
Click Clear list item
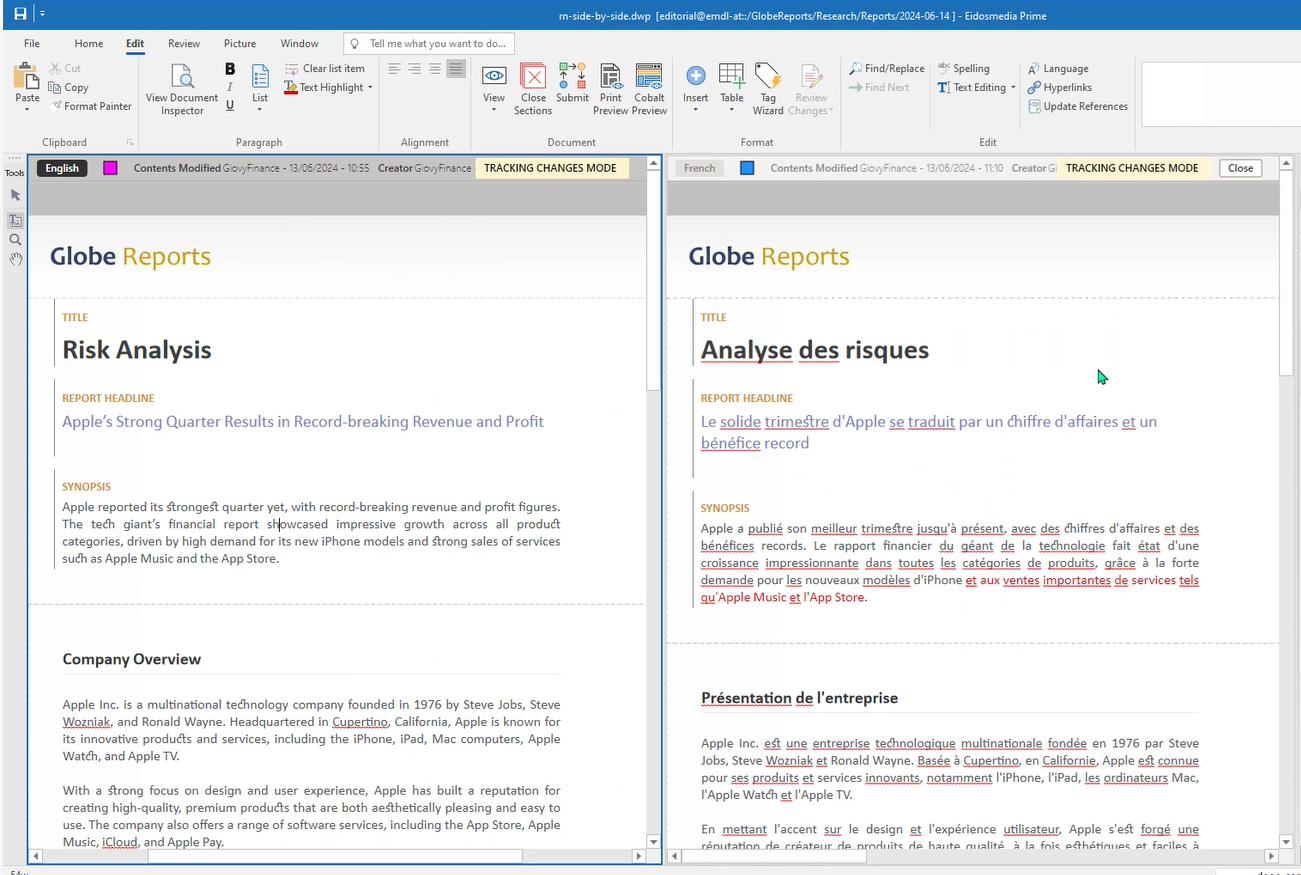coord(325,68)
